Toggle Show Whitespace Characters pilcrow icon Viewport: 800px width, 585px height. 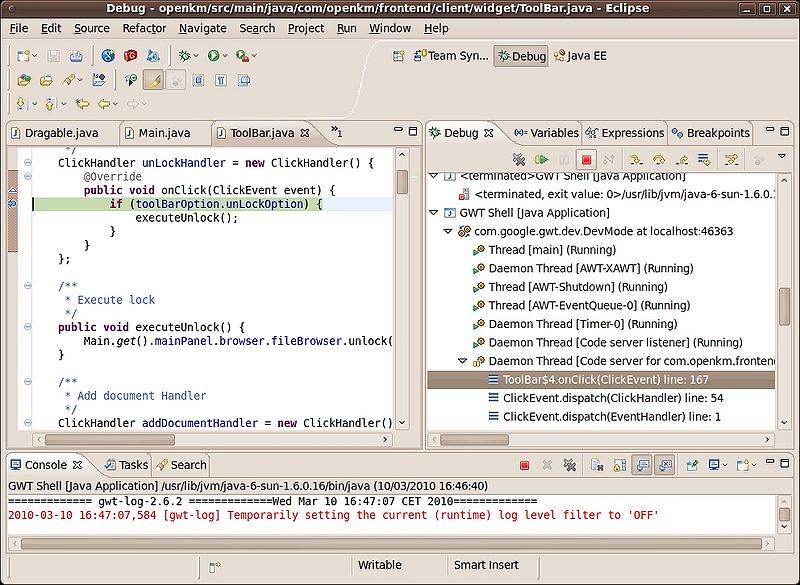point(221,80)
